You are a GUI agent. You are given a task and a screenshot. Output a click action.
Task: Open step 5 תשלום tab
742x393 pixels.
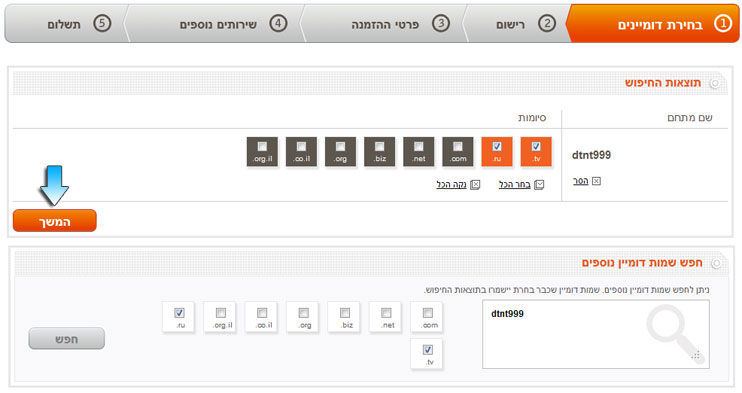pyautogui.click(x=66, y=24)
